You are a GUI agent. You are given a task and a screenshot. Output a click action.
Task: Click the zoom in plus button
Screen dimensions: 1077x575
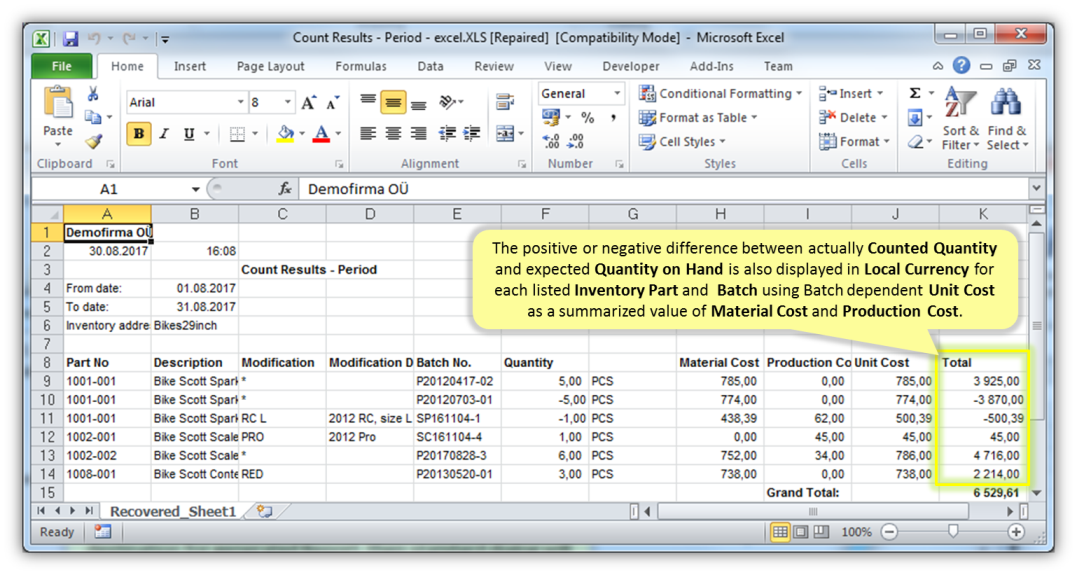(1016, 532)
